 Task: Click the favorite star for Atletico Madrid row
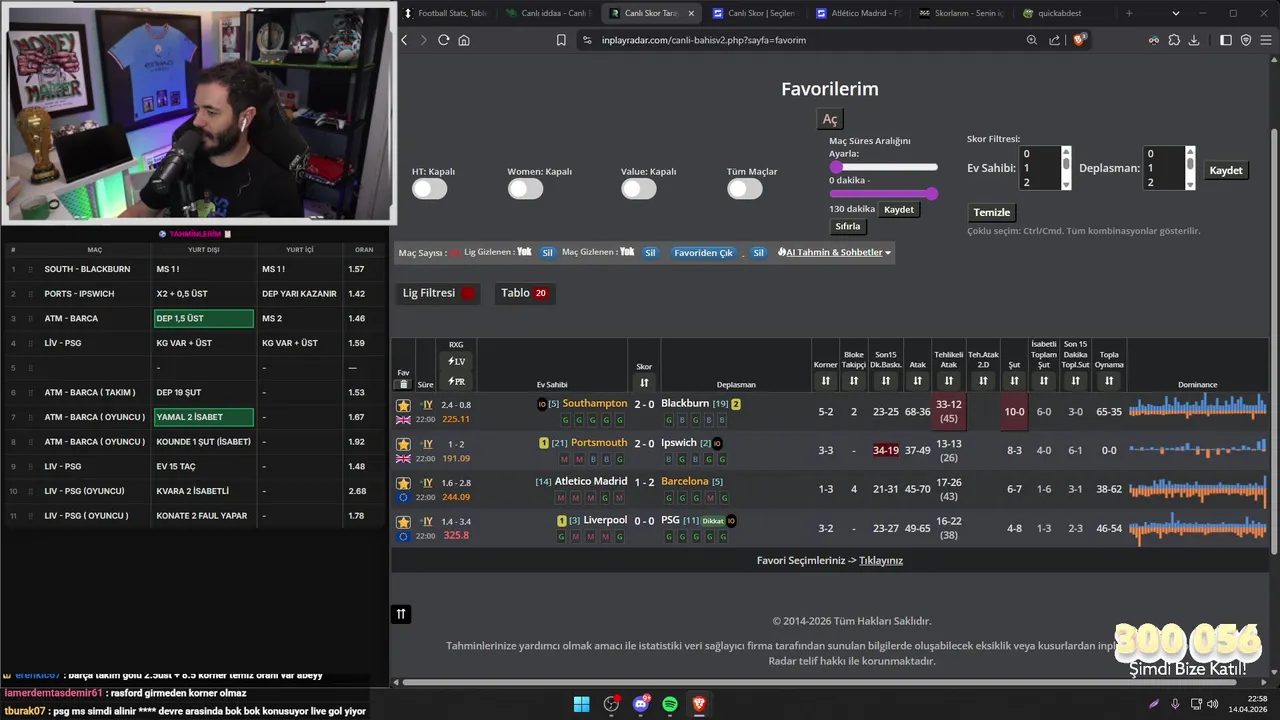pos(403,483)
